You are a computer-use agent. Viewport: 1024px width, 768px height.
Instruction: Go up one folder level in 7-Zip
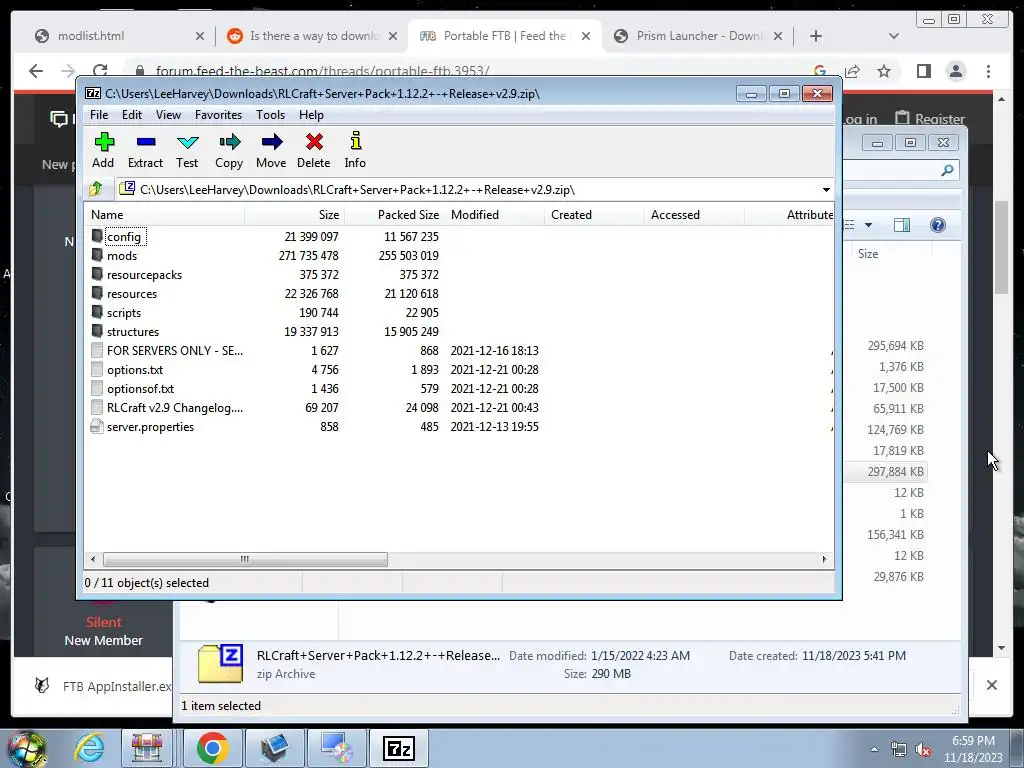point(96,189)
